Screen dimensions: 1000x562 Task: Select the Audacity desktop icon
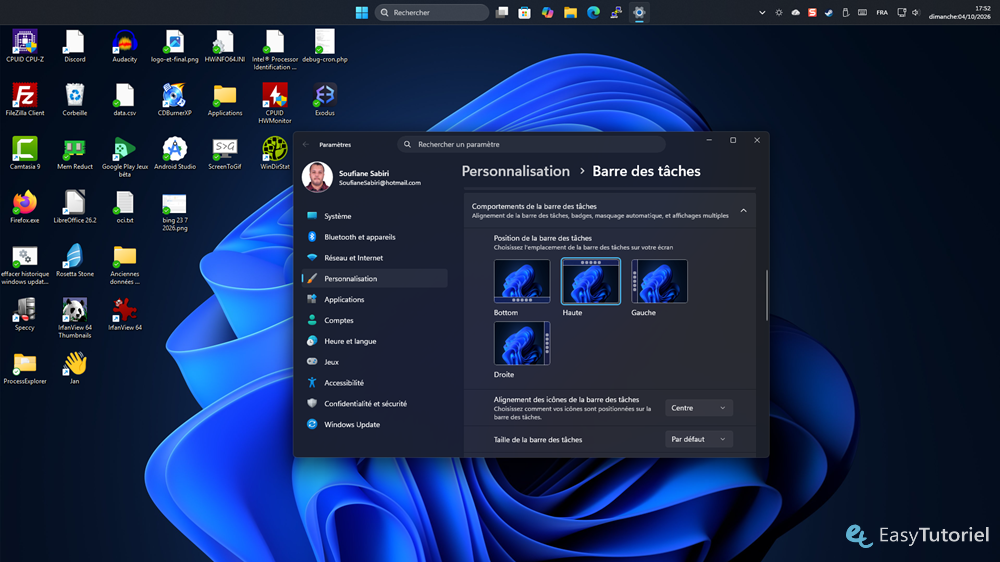124,46
